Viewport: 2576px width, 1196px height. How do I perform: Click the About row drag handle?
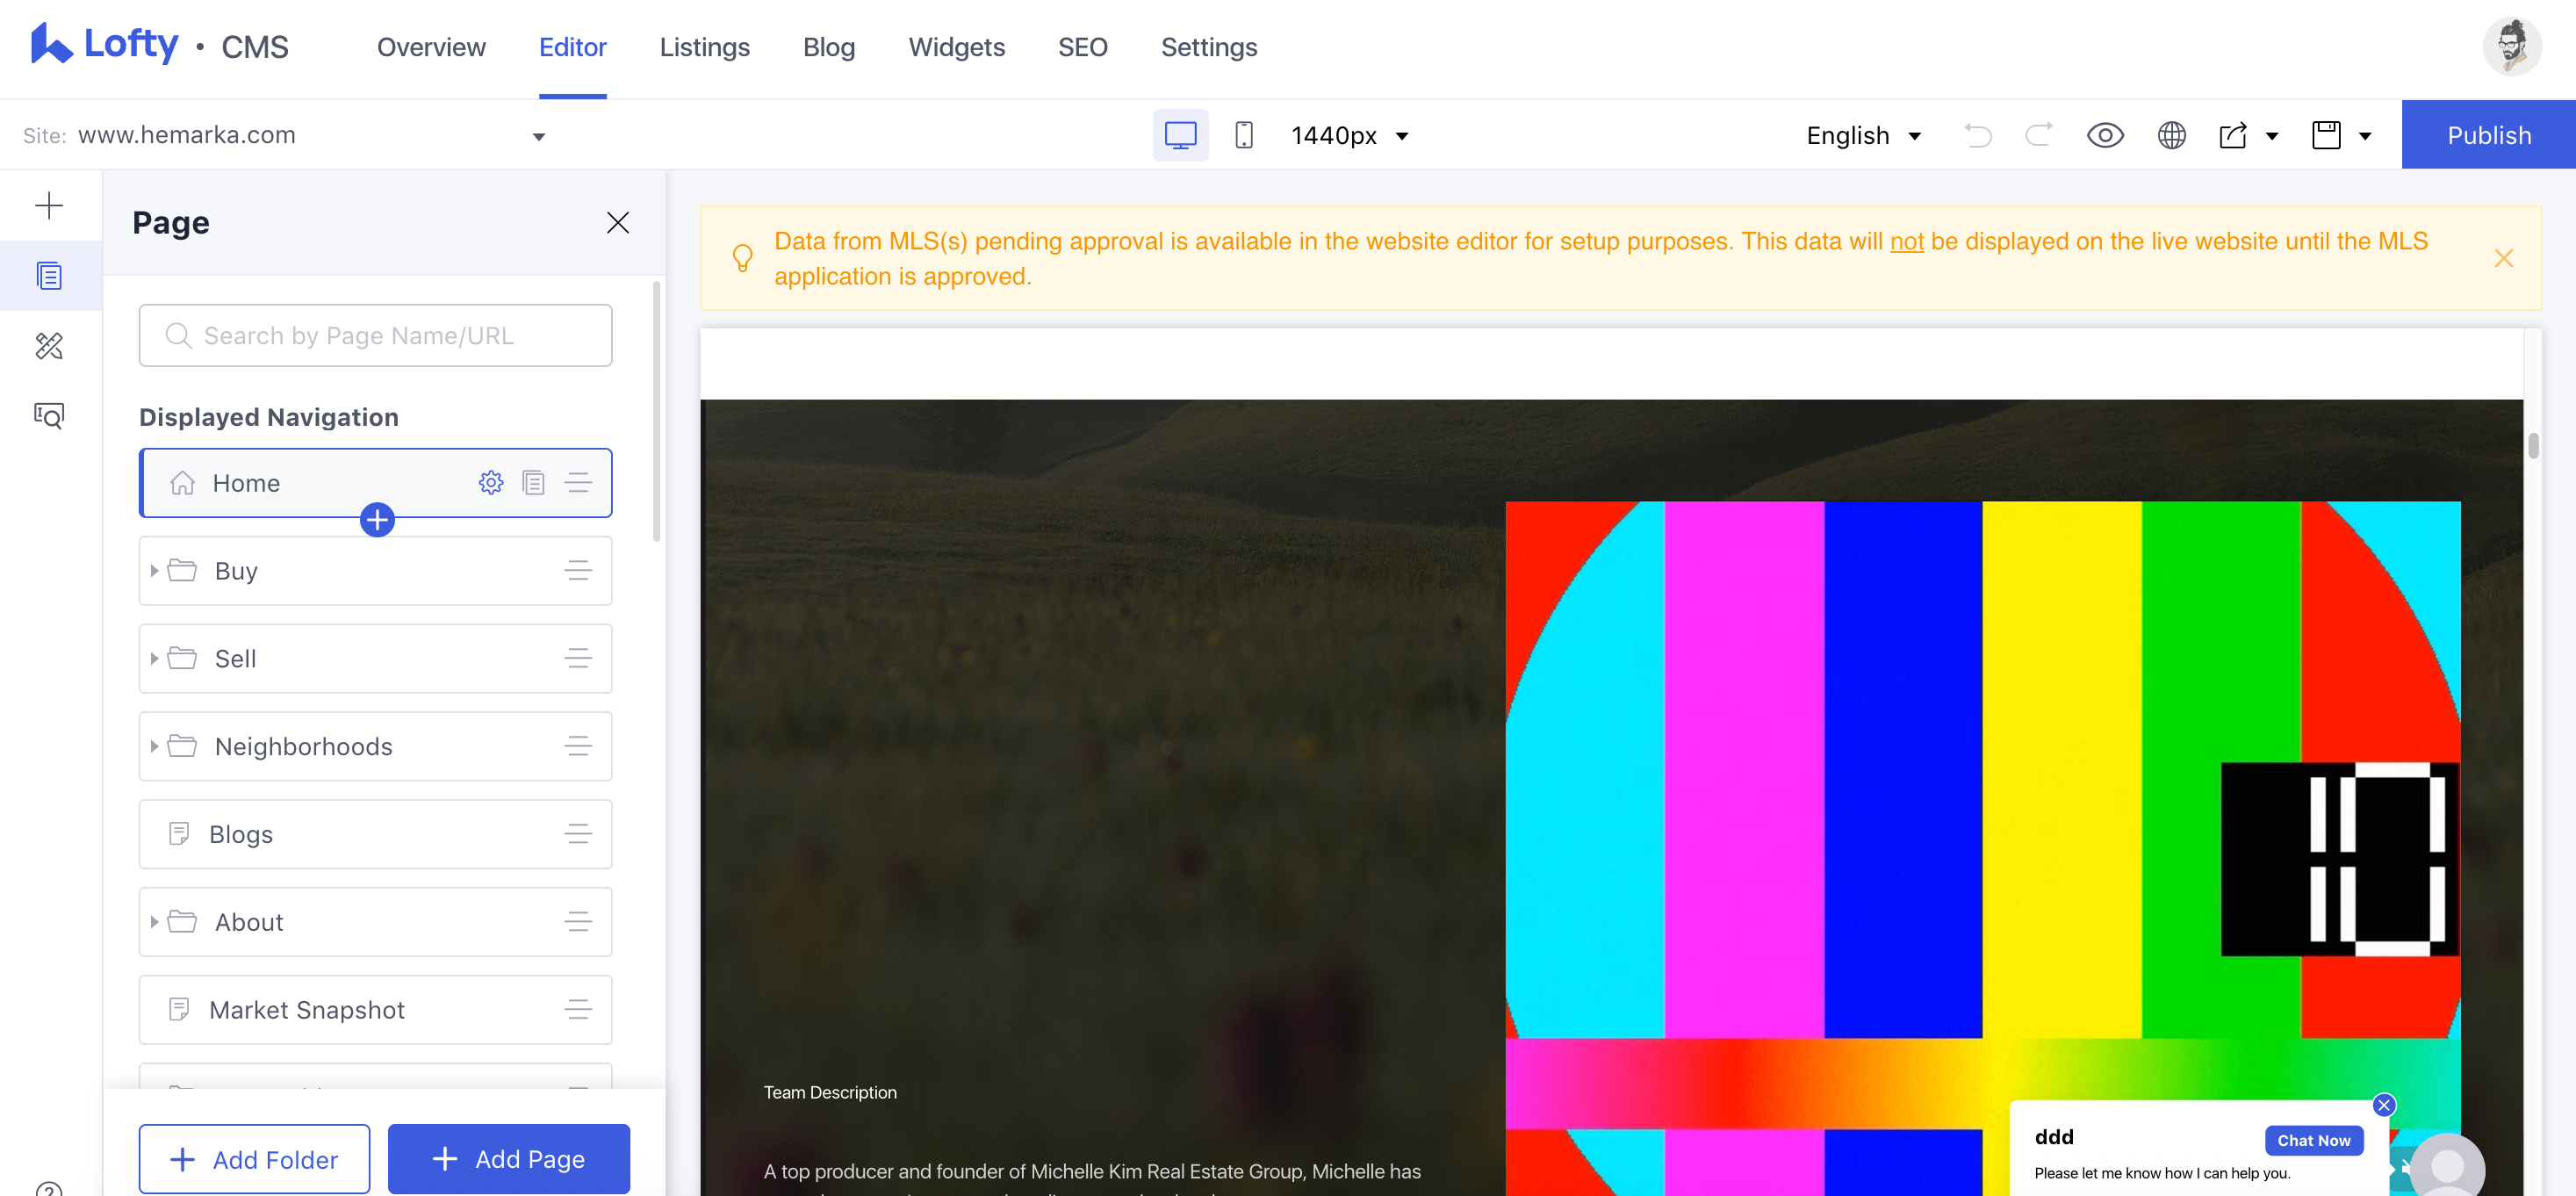click(578, 922)
